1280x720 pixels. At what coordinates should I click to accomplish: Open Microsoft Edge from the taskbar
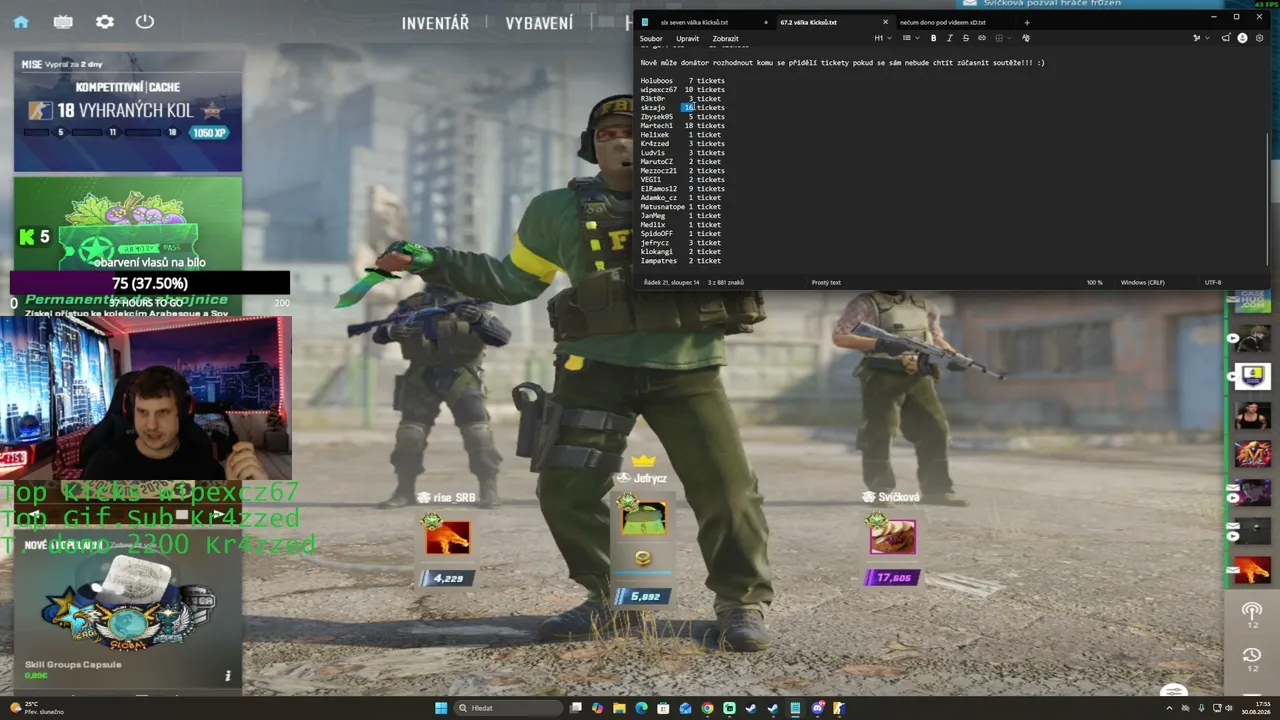coord(641,708)
